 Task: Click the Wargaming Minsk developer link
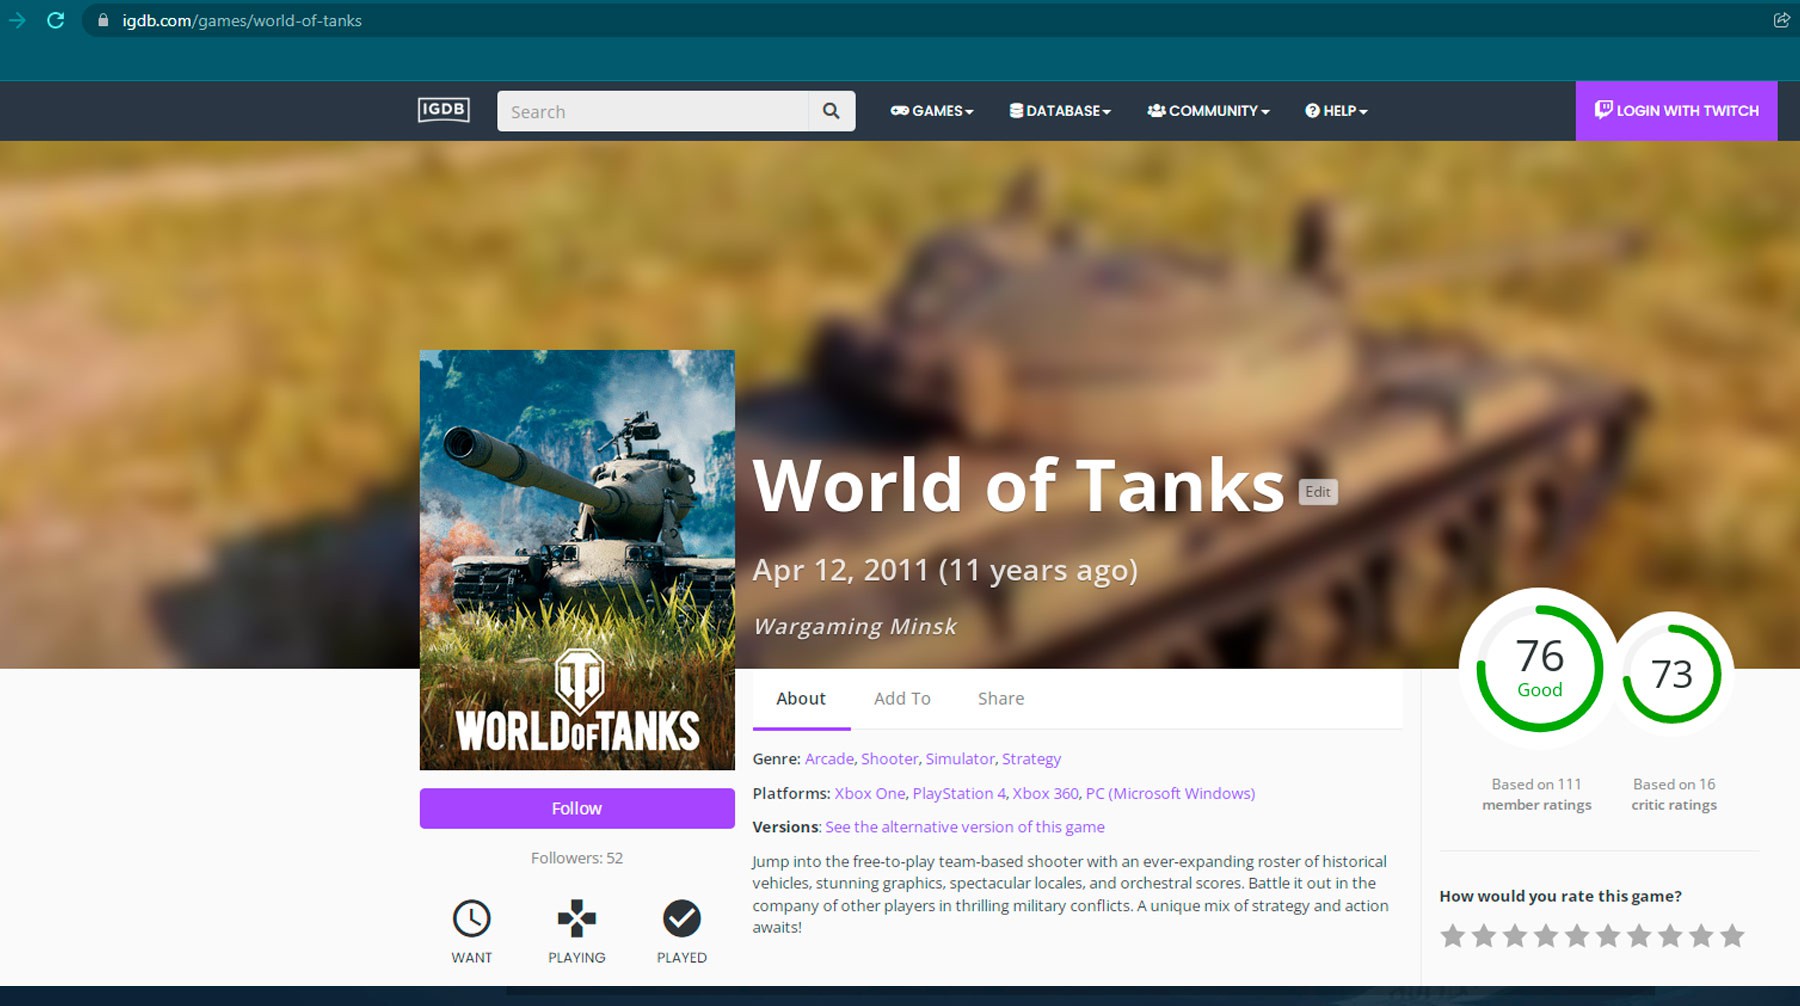coord(855,626)
